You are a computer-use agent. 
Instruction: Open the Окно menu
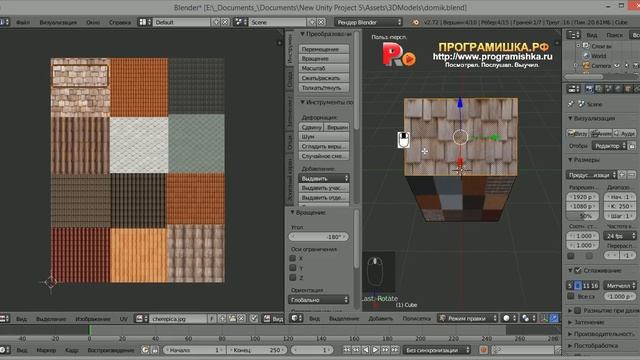pos(93,22)
